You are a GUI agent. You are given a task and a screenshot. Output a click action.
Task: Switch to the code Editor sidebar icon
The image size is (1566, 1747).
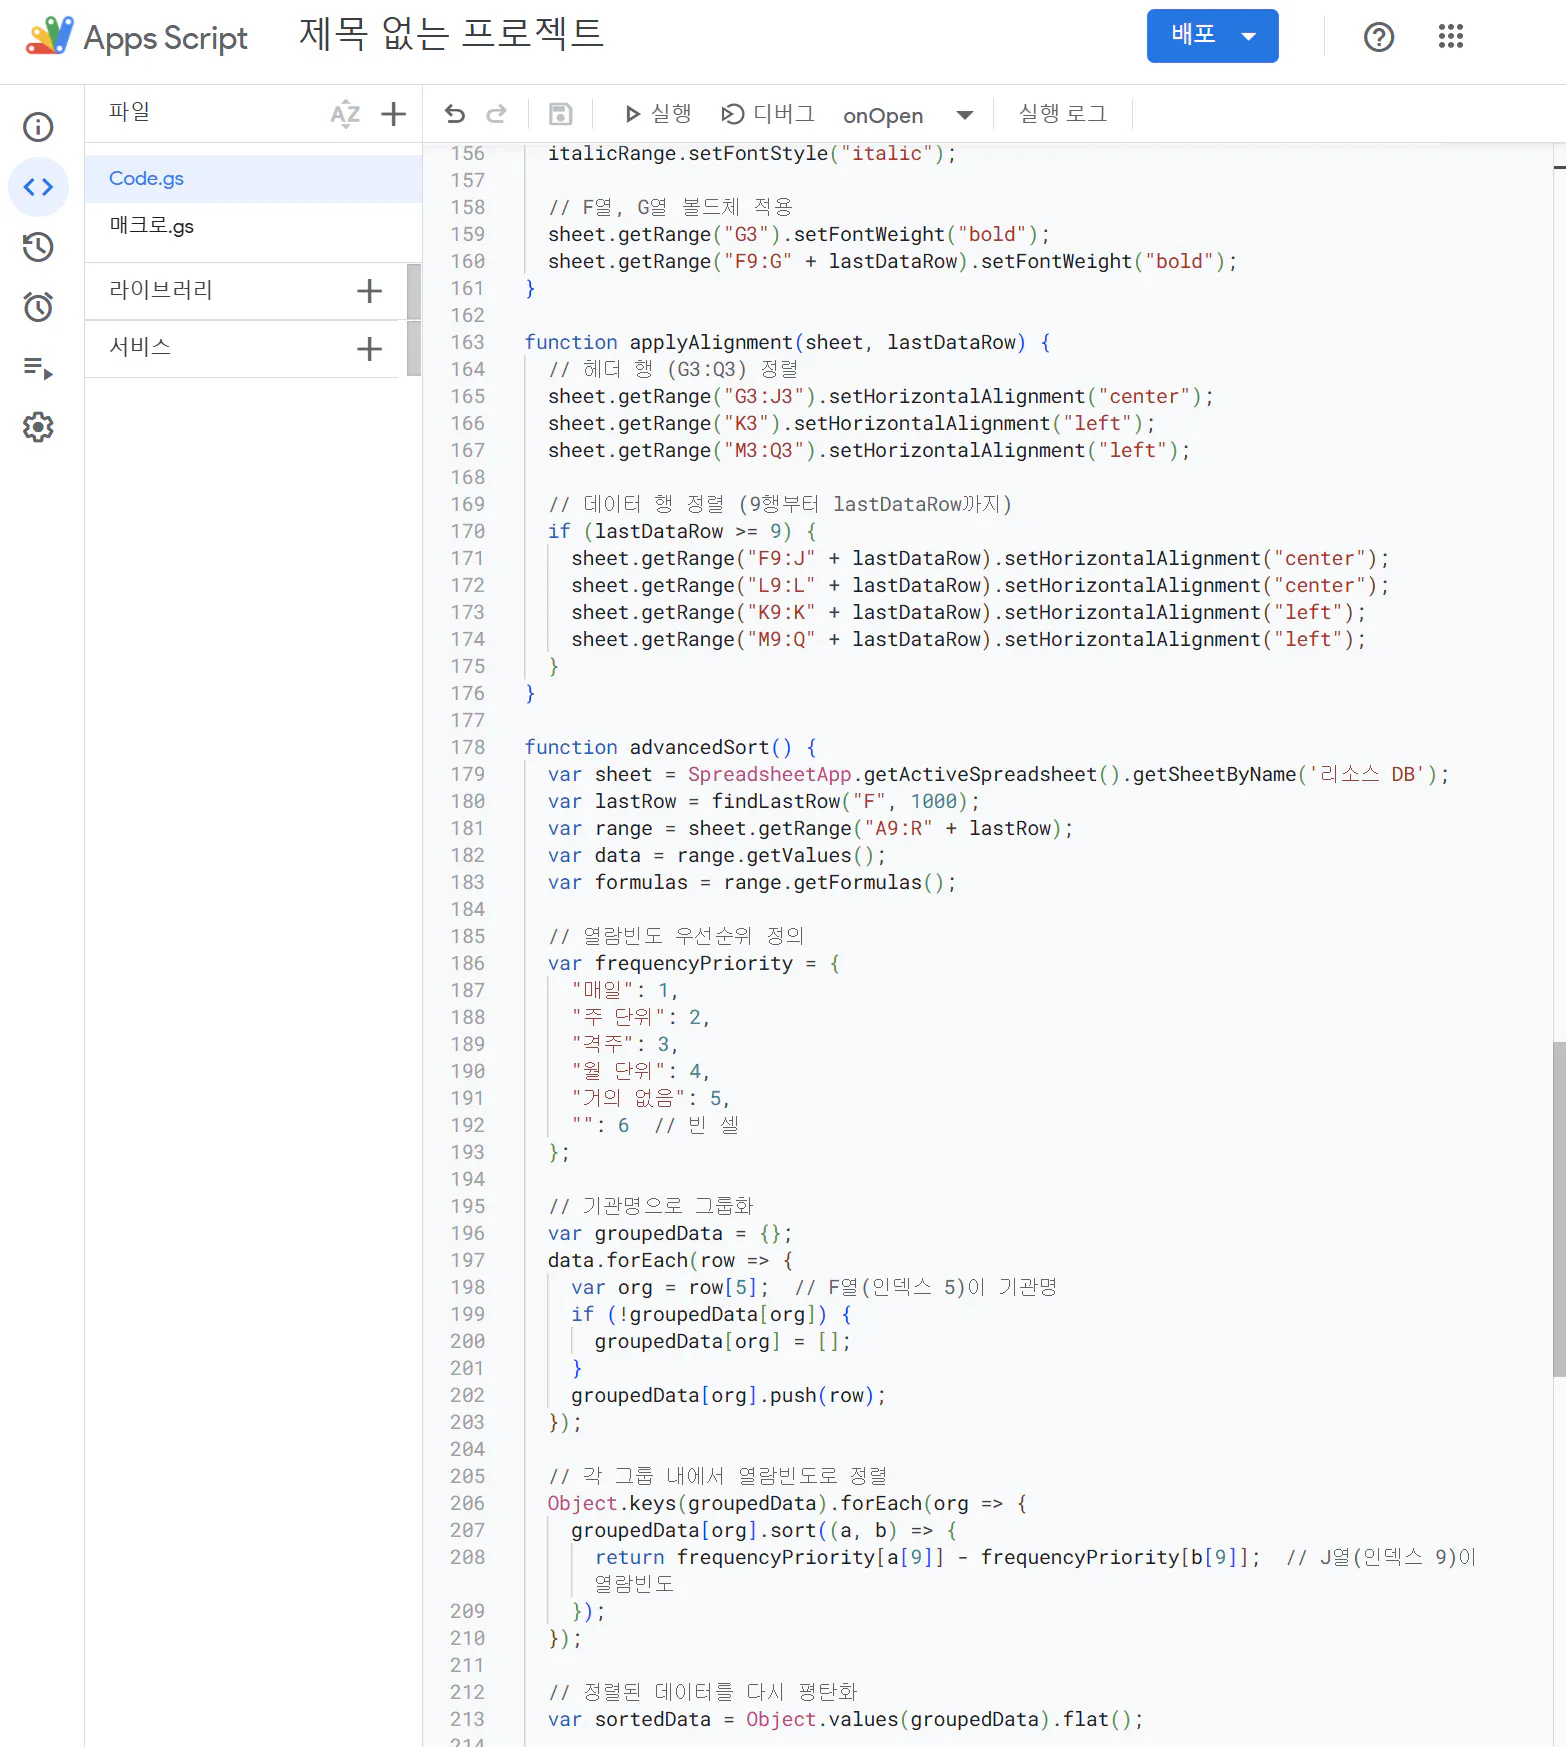tap(38, 187)
